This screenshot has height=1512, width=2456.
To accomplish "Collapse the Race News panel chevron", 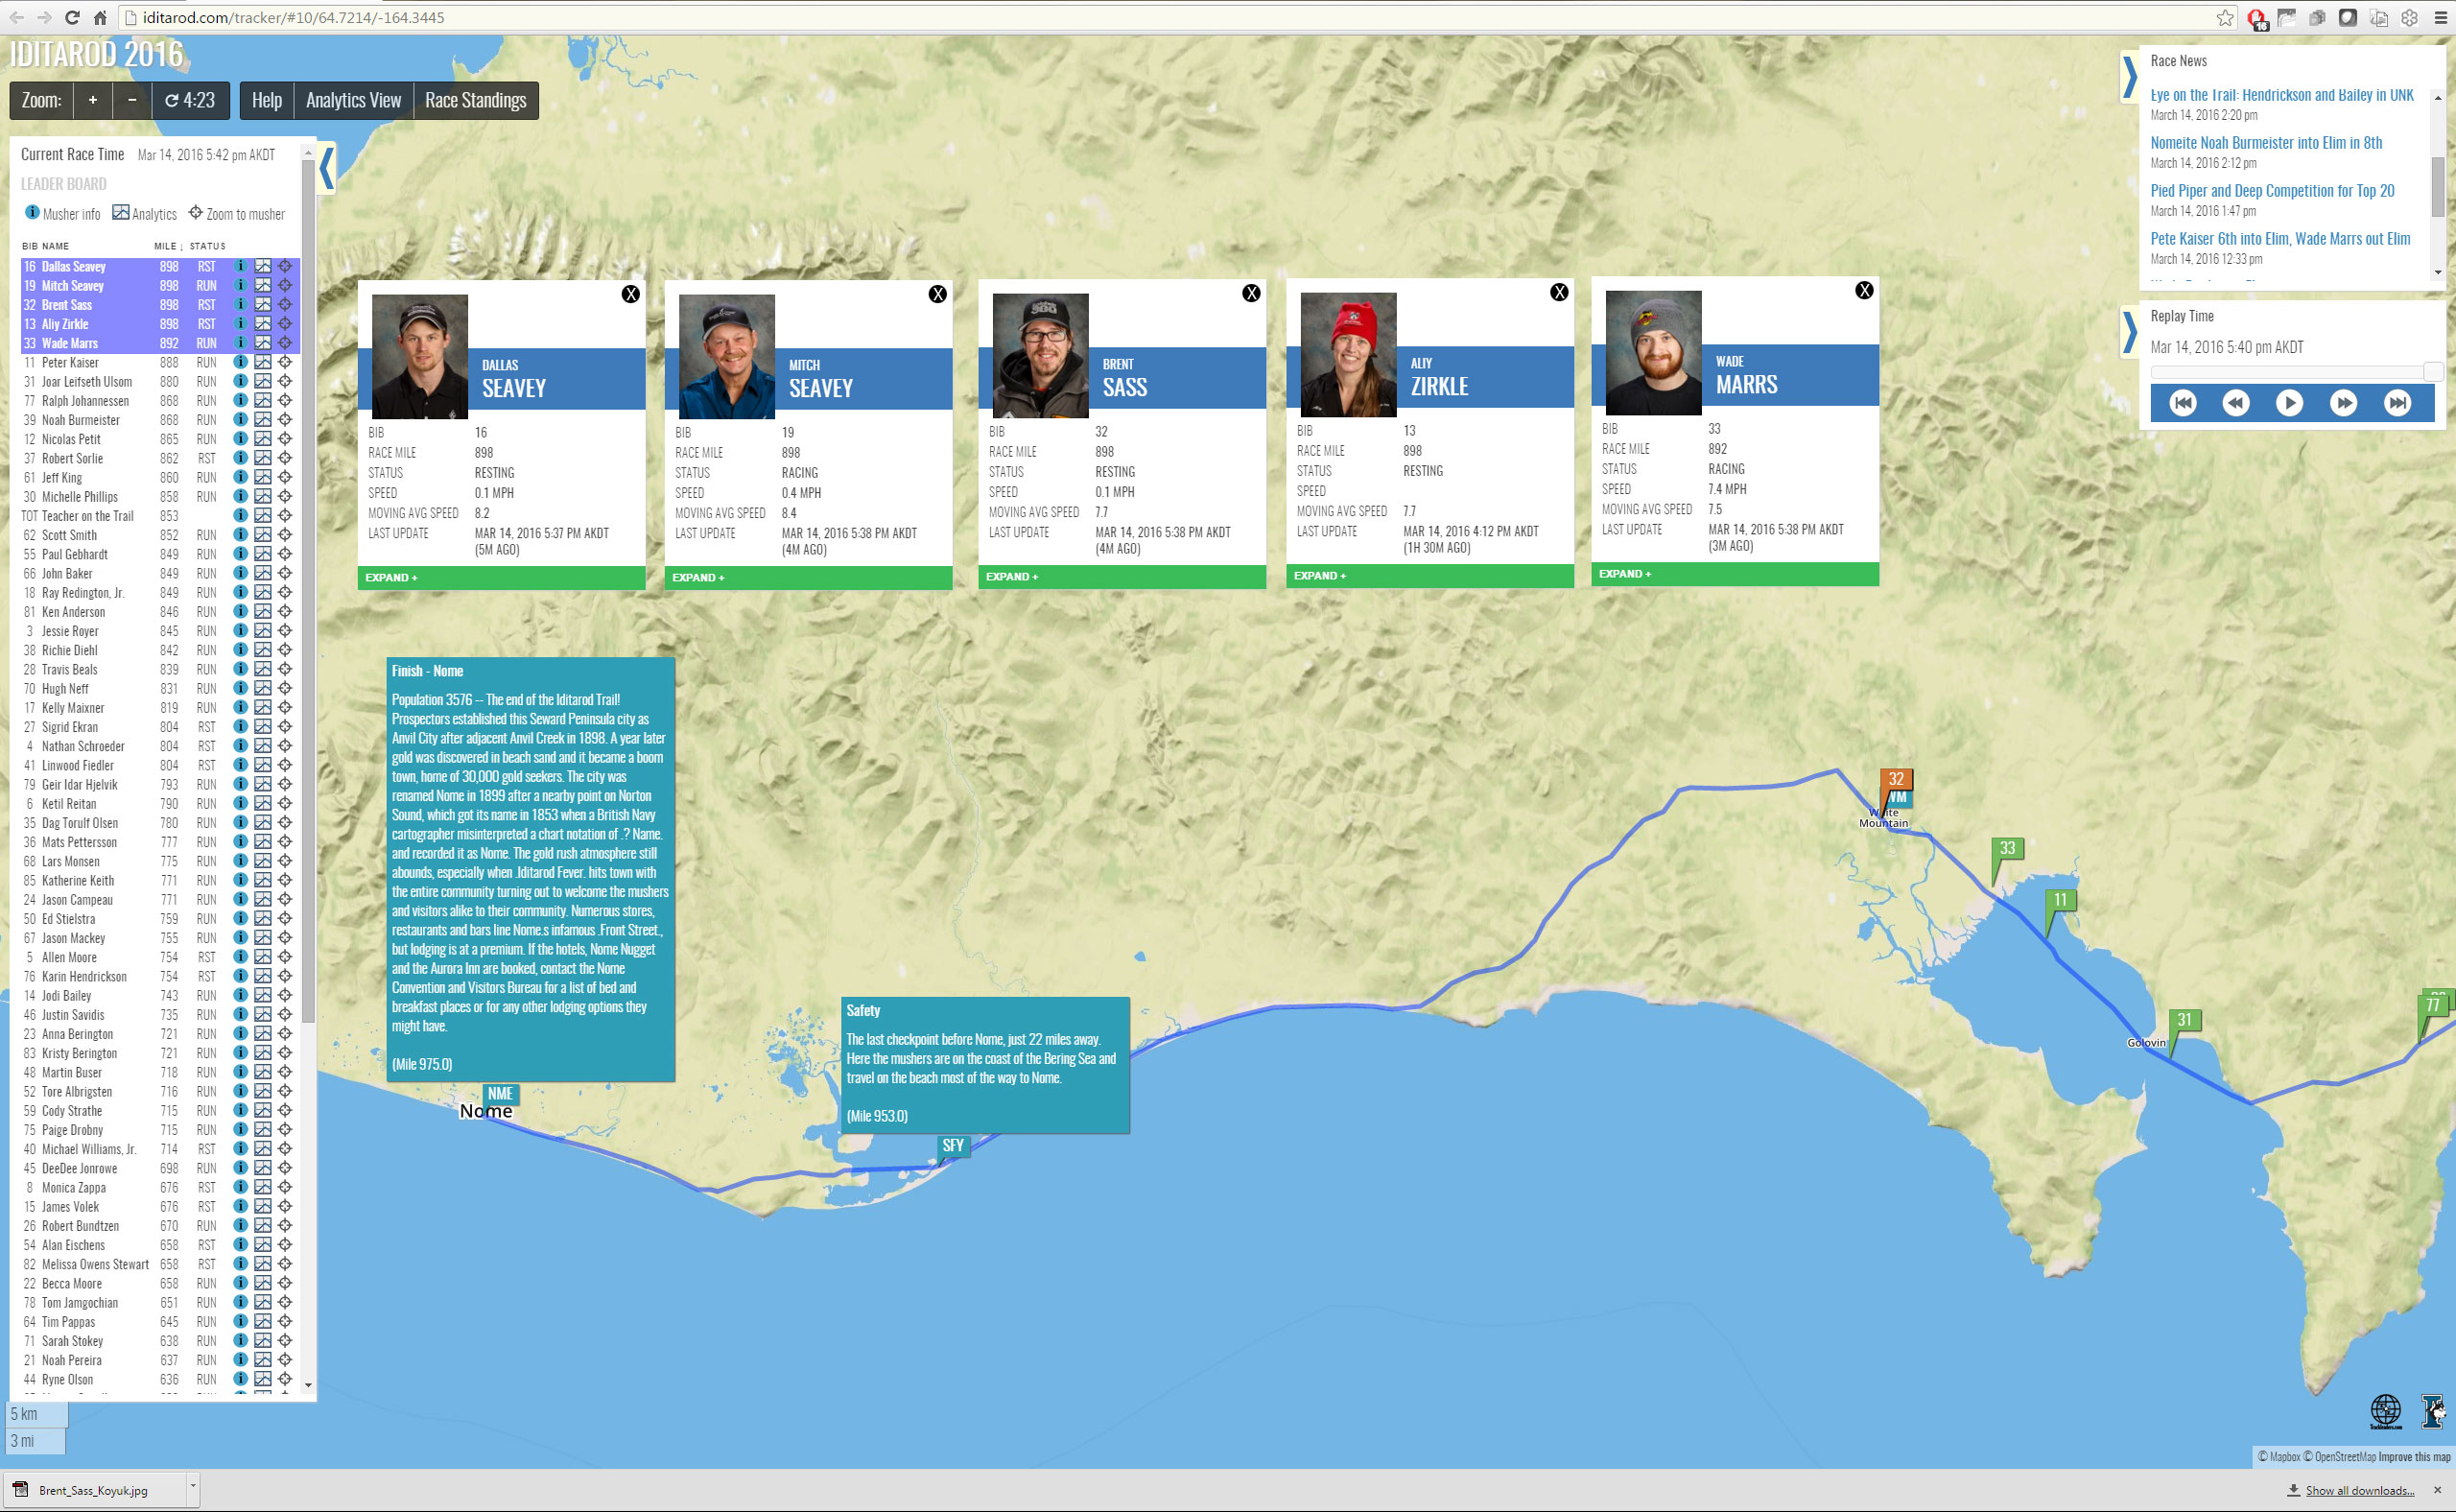I will [2129, 77].
